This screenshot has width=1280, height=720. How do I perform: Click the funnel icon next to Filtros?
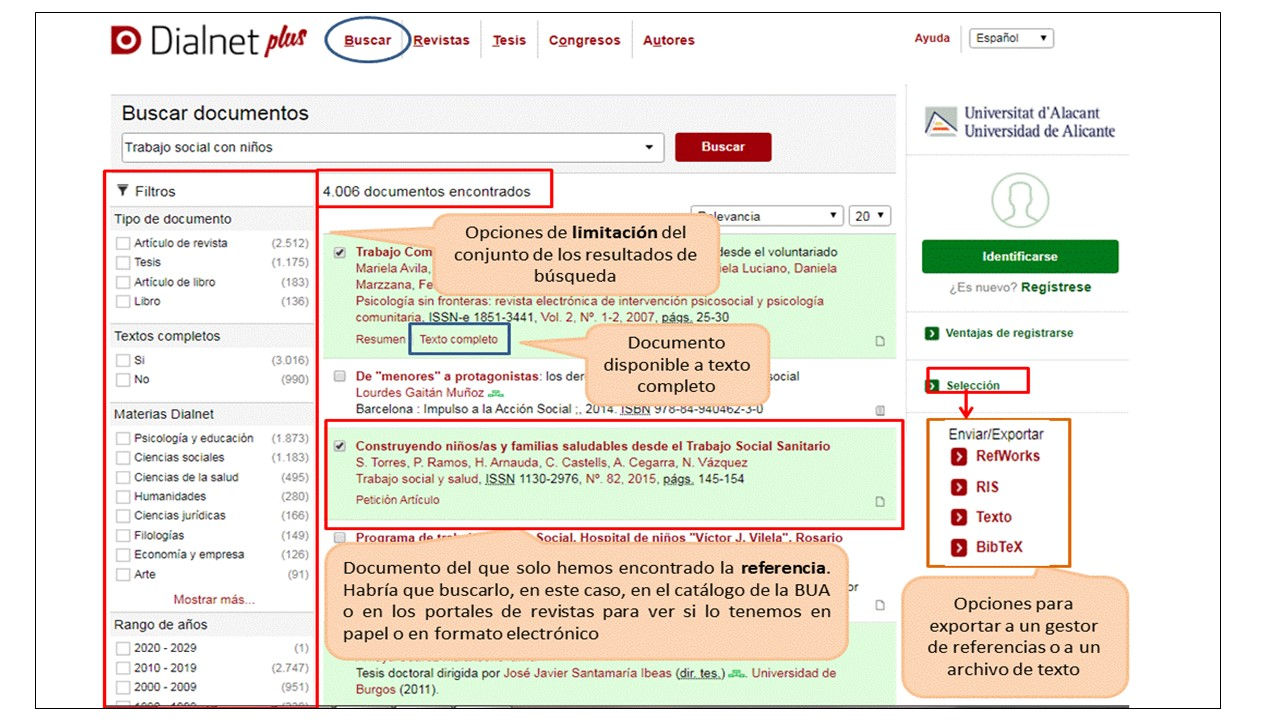123,191
